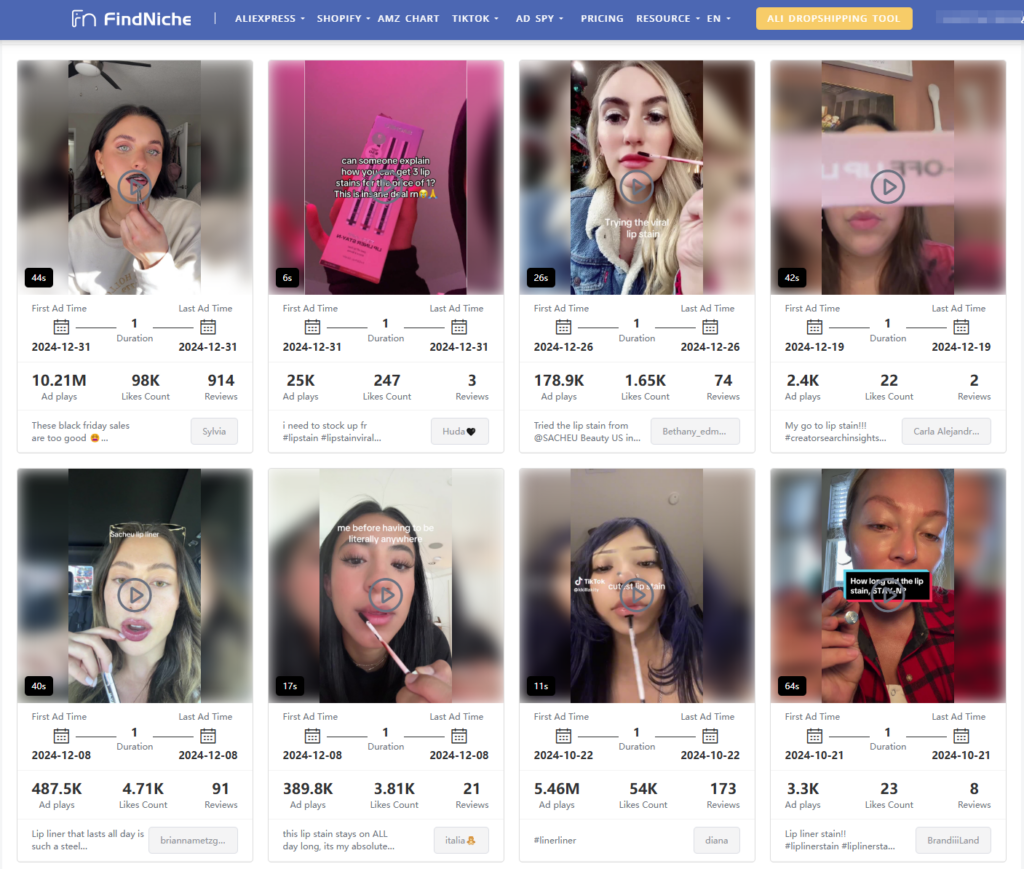1024x869 pixels.
Task: Open the TIKTOK dropdown menu
Action: [x=475, y=19]
